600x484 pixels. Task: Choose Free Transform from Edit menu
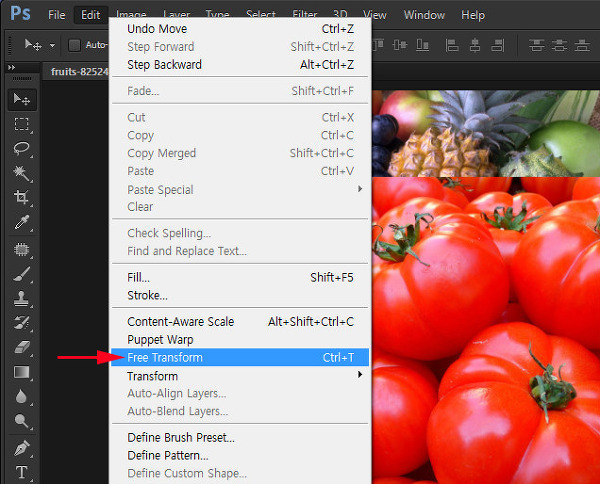(x=240, y=357)
